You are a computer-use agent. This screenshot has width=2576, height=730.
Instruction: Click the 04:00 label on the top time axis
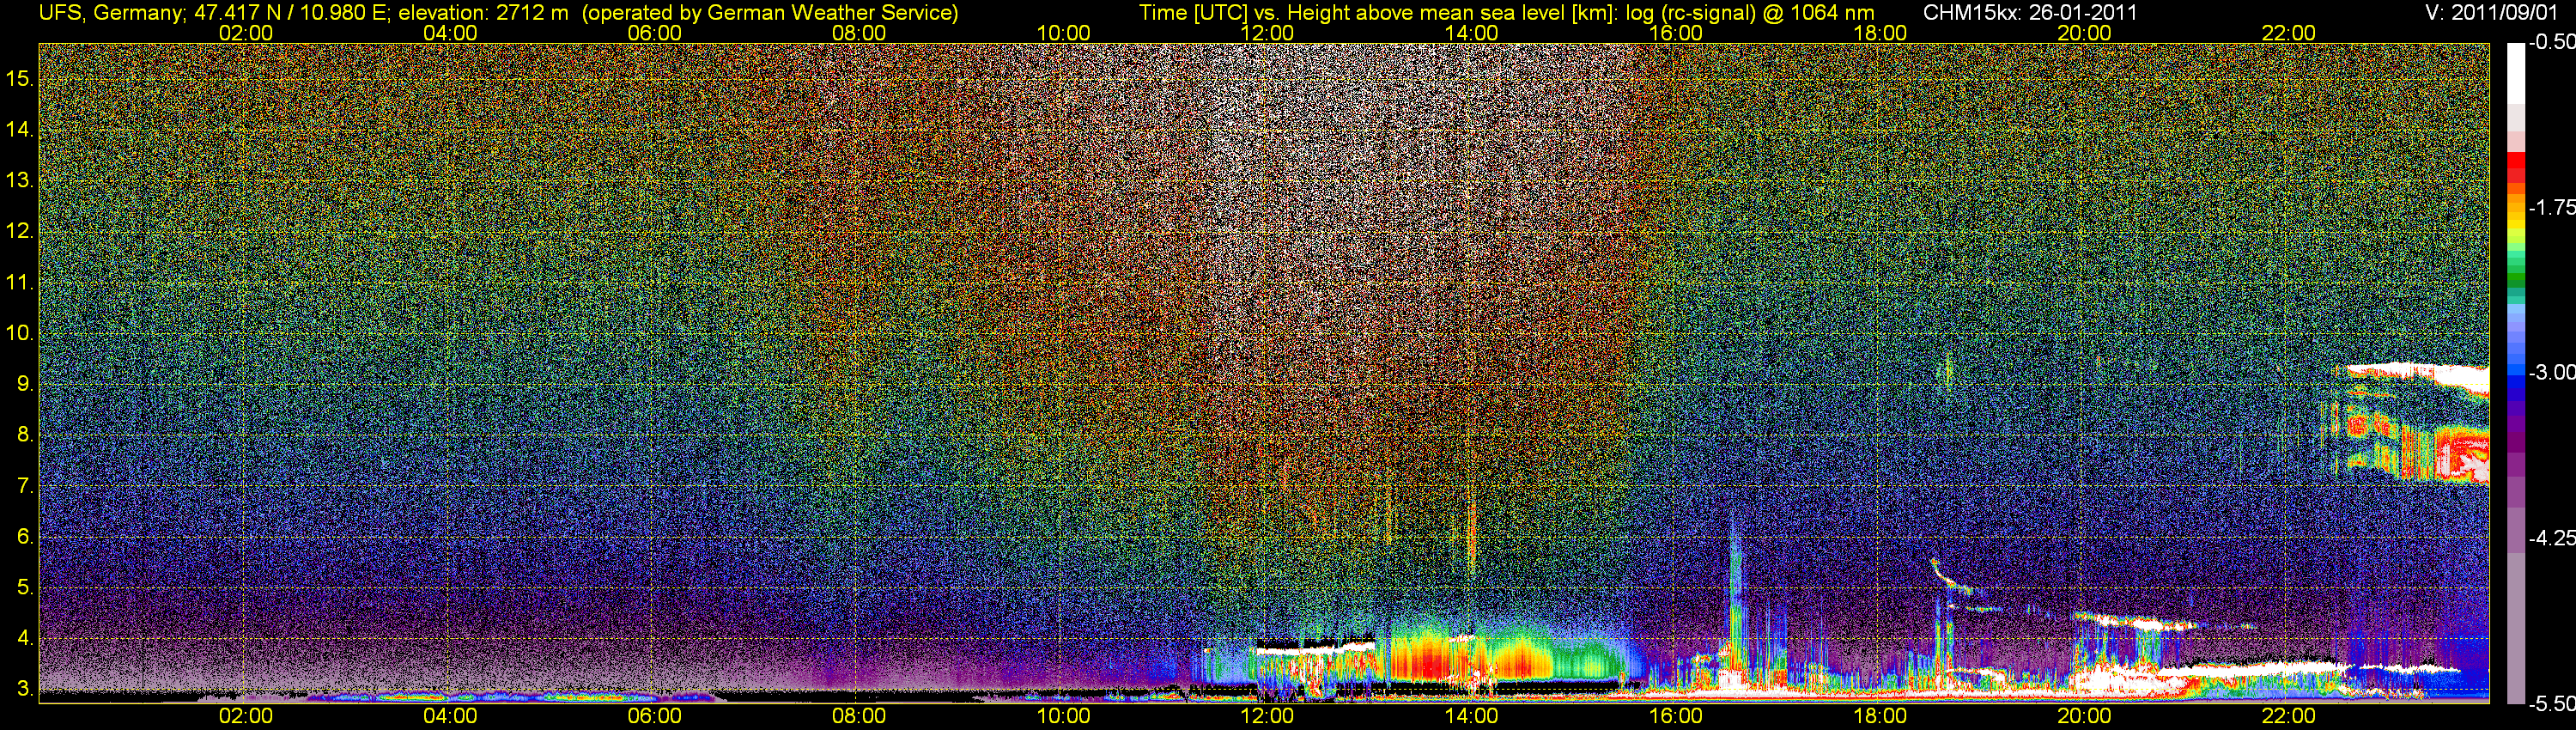(450, 33)
